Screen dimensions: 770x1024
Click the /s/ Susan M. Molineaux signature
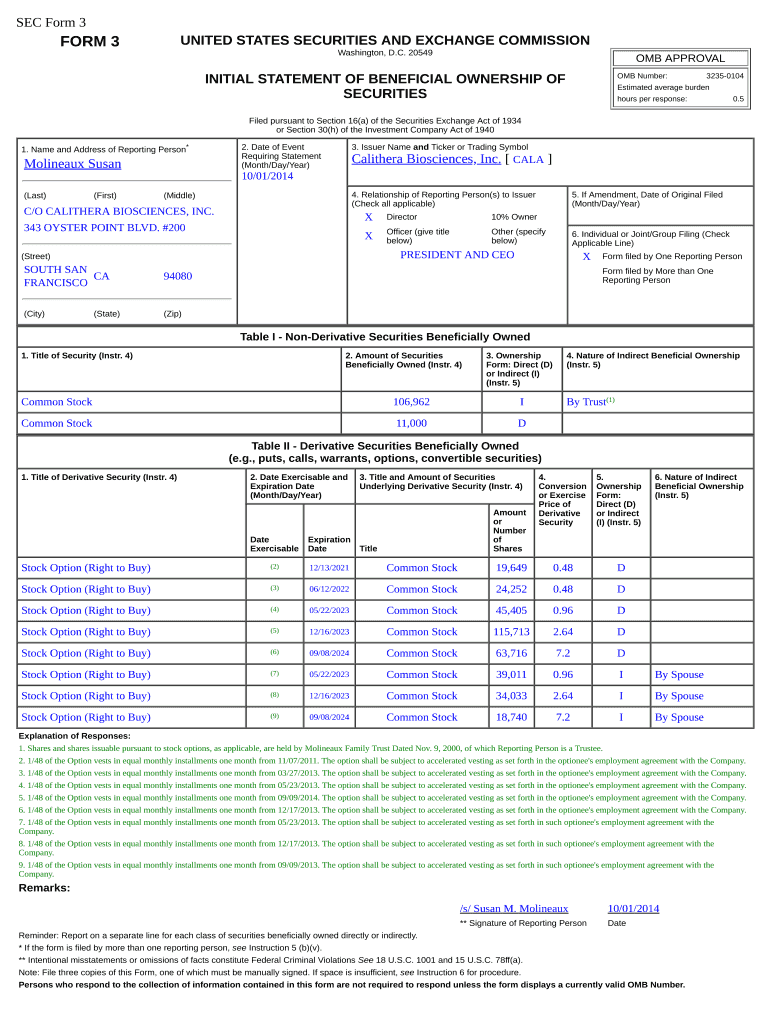[514, 909]
